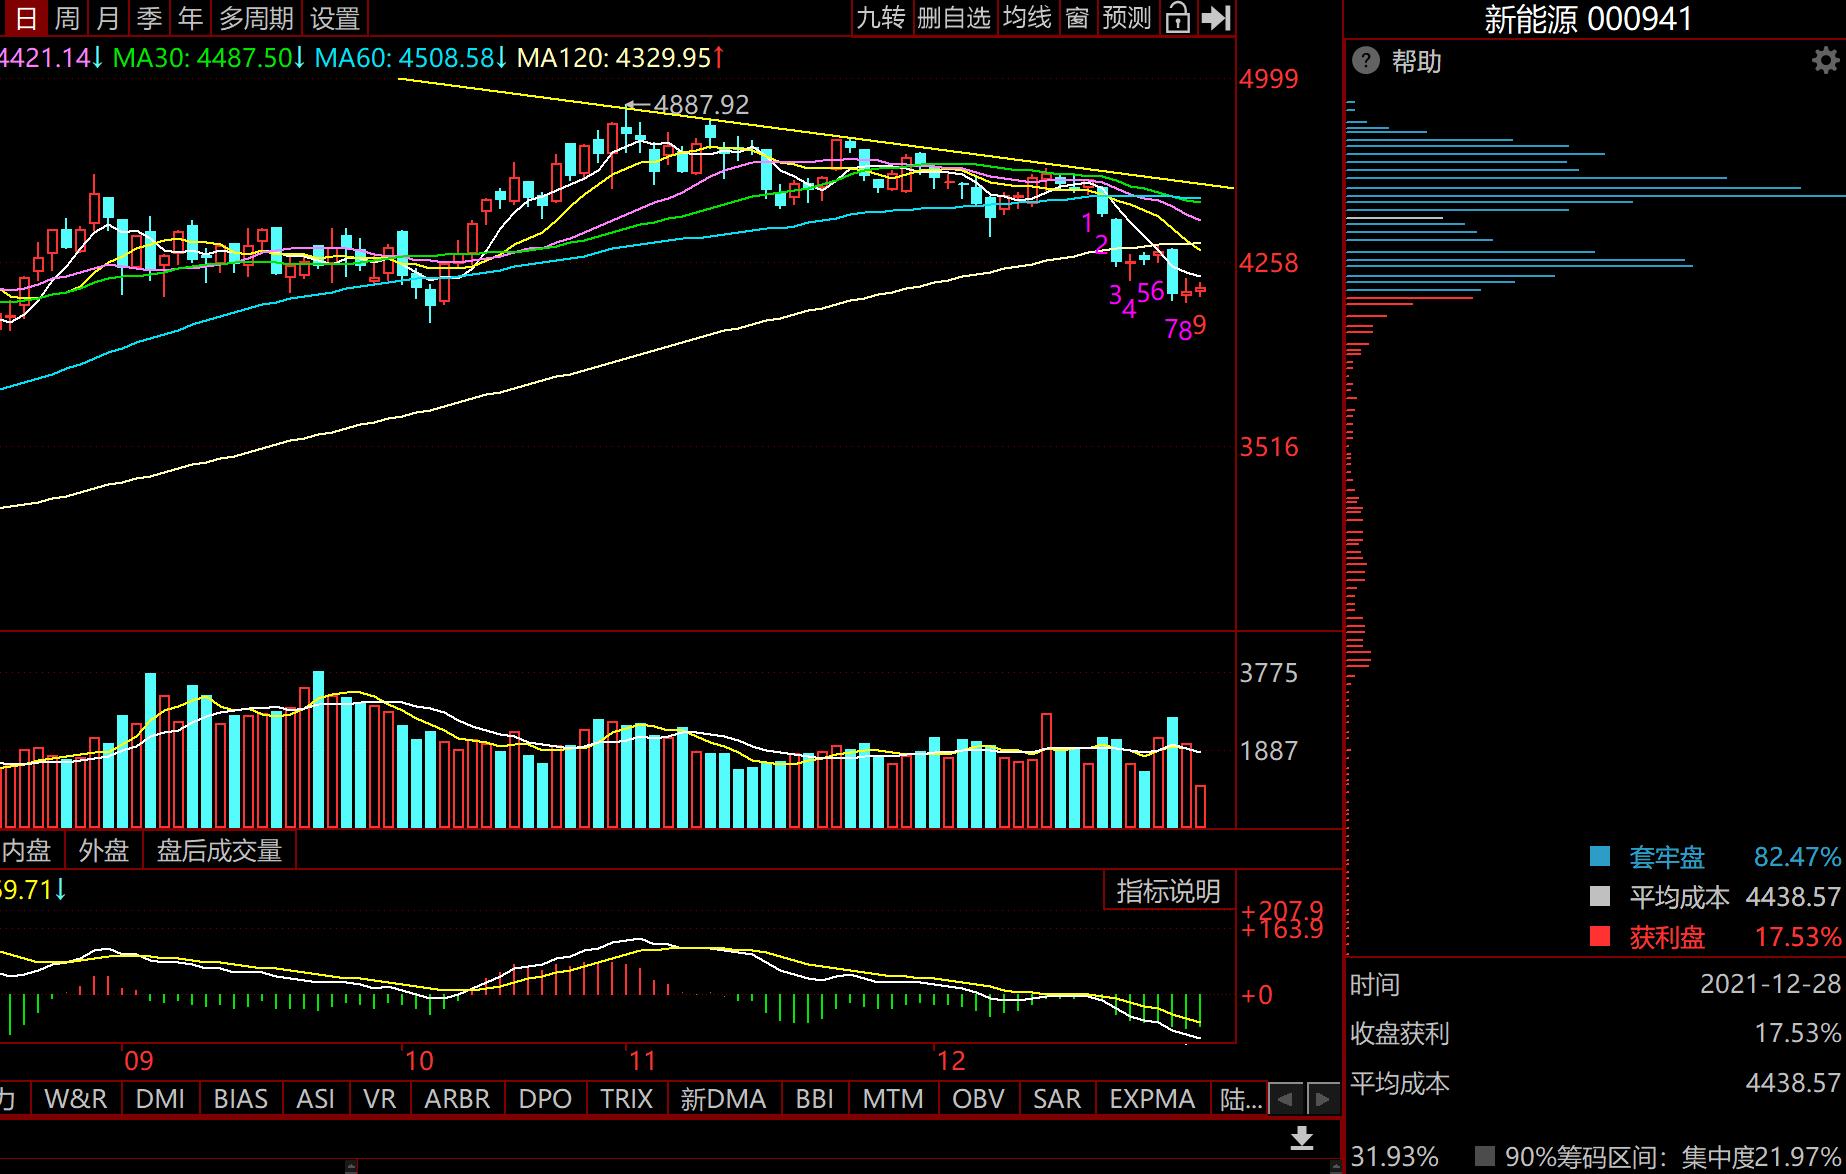
Task: Click the volume axis label 1887
Action: (x=1269, y=751)
